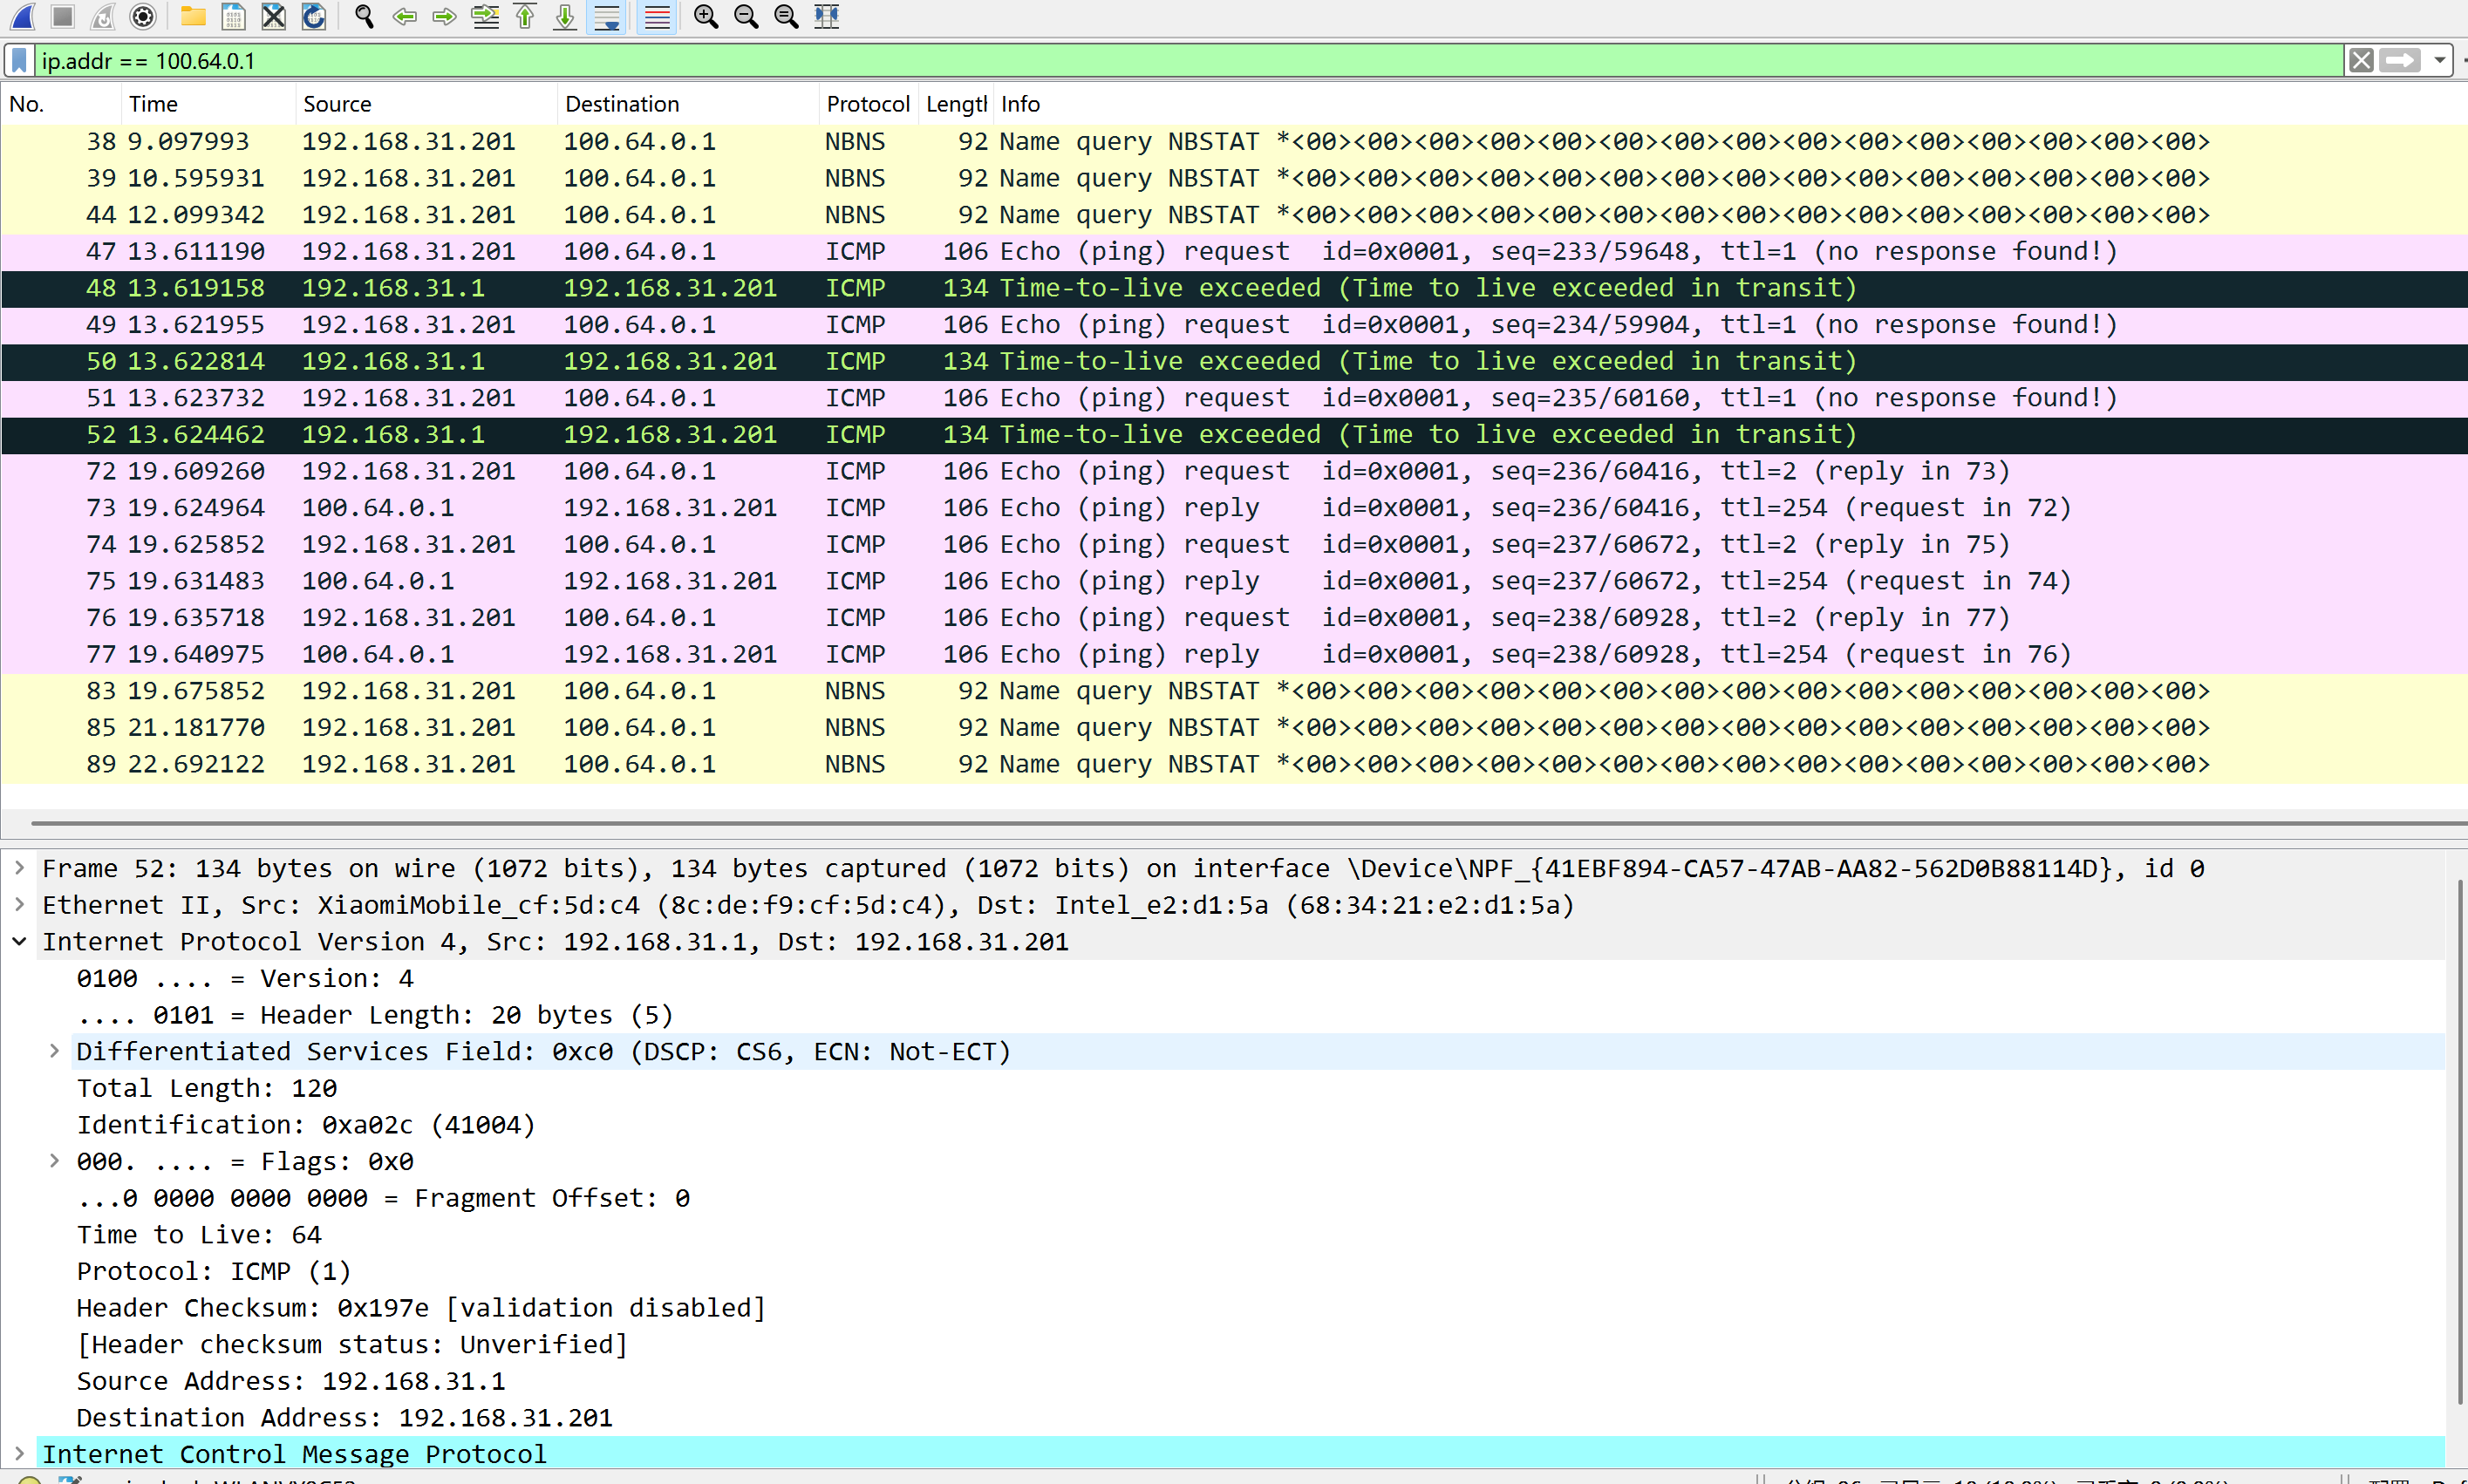Toggle auto-scroll during live capture

click(606, 16)
